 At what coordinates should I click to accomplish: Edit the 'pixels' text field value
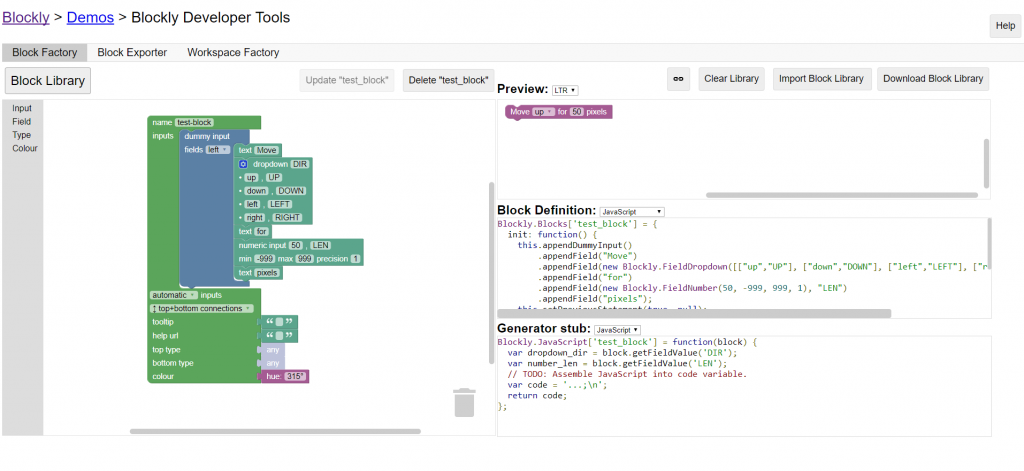pos(267,272)
